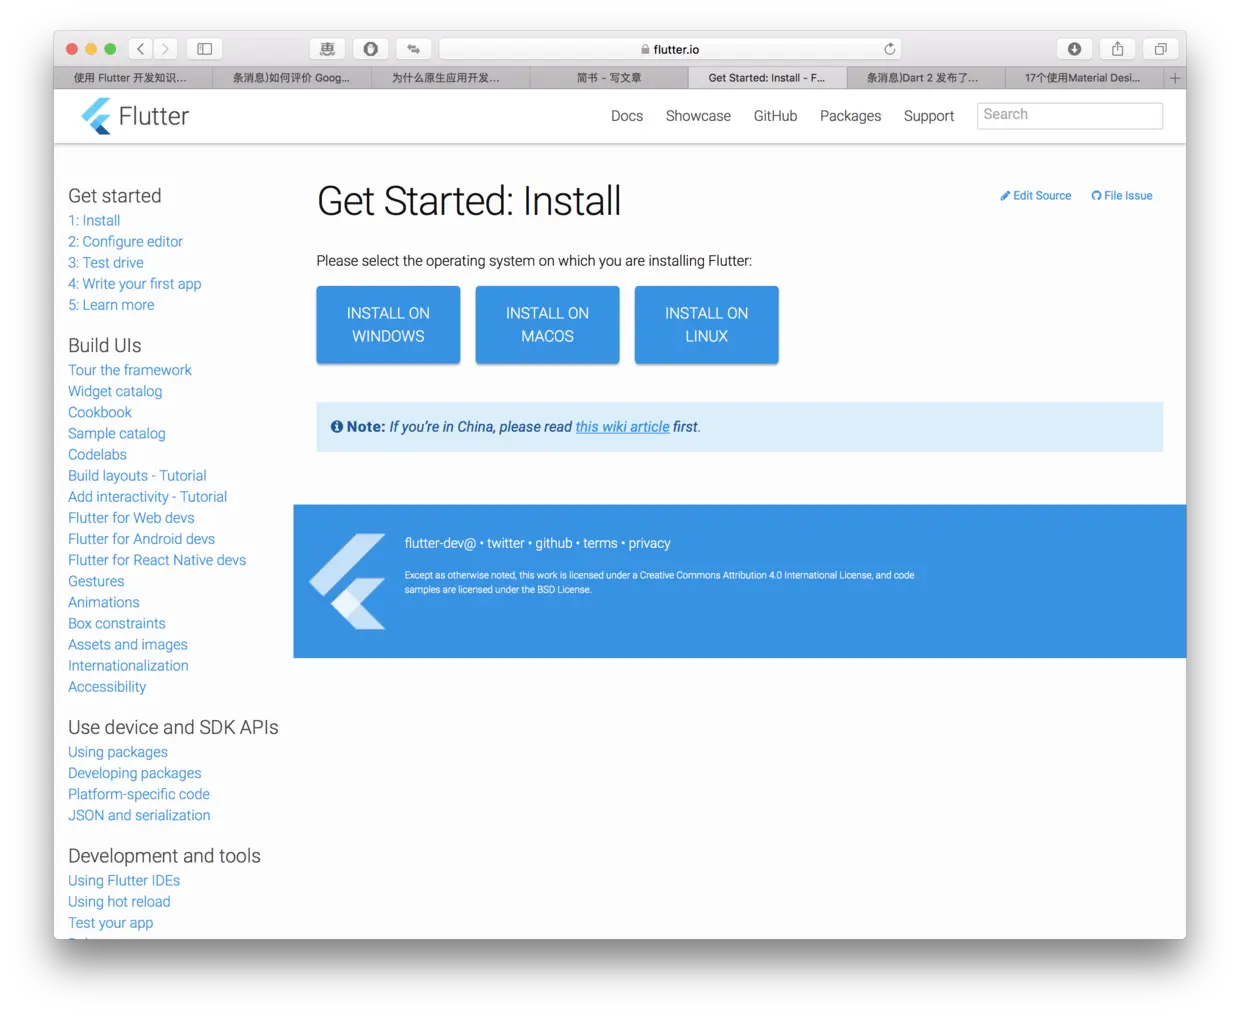Click the Install on Windows button

388,325
